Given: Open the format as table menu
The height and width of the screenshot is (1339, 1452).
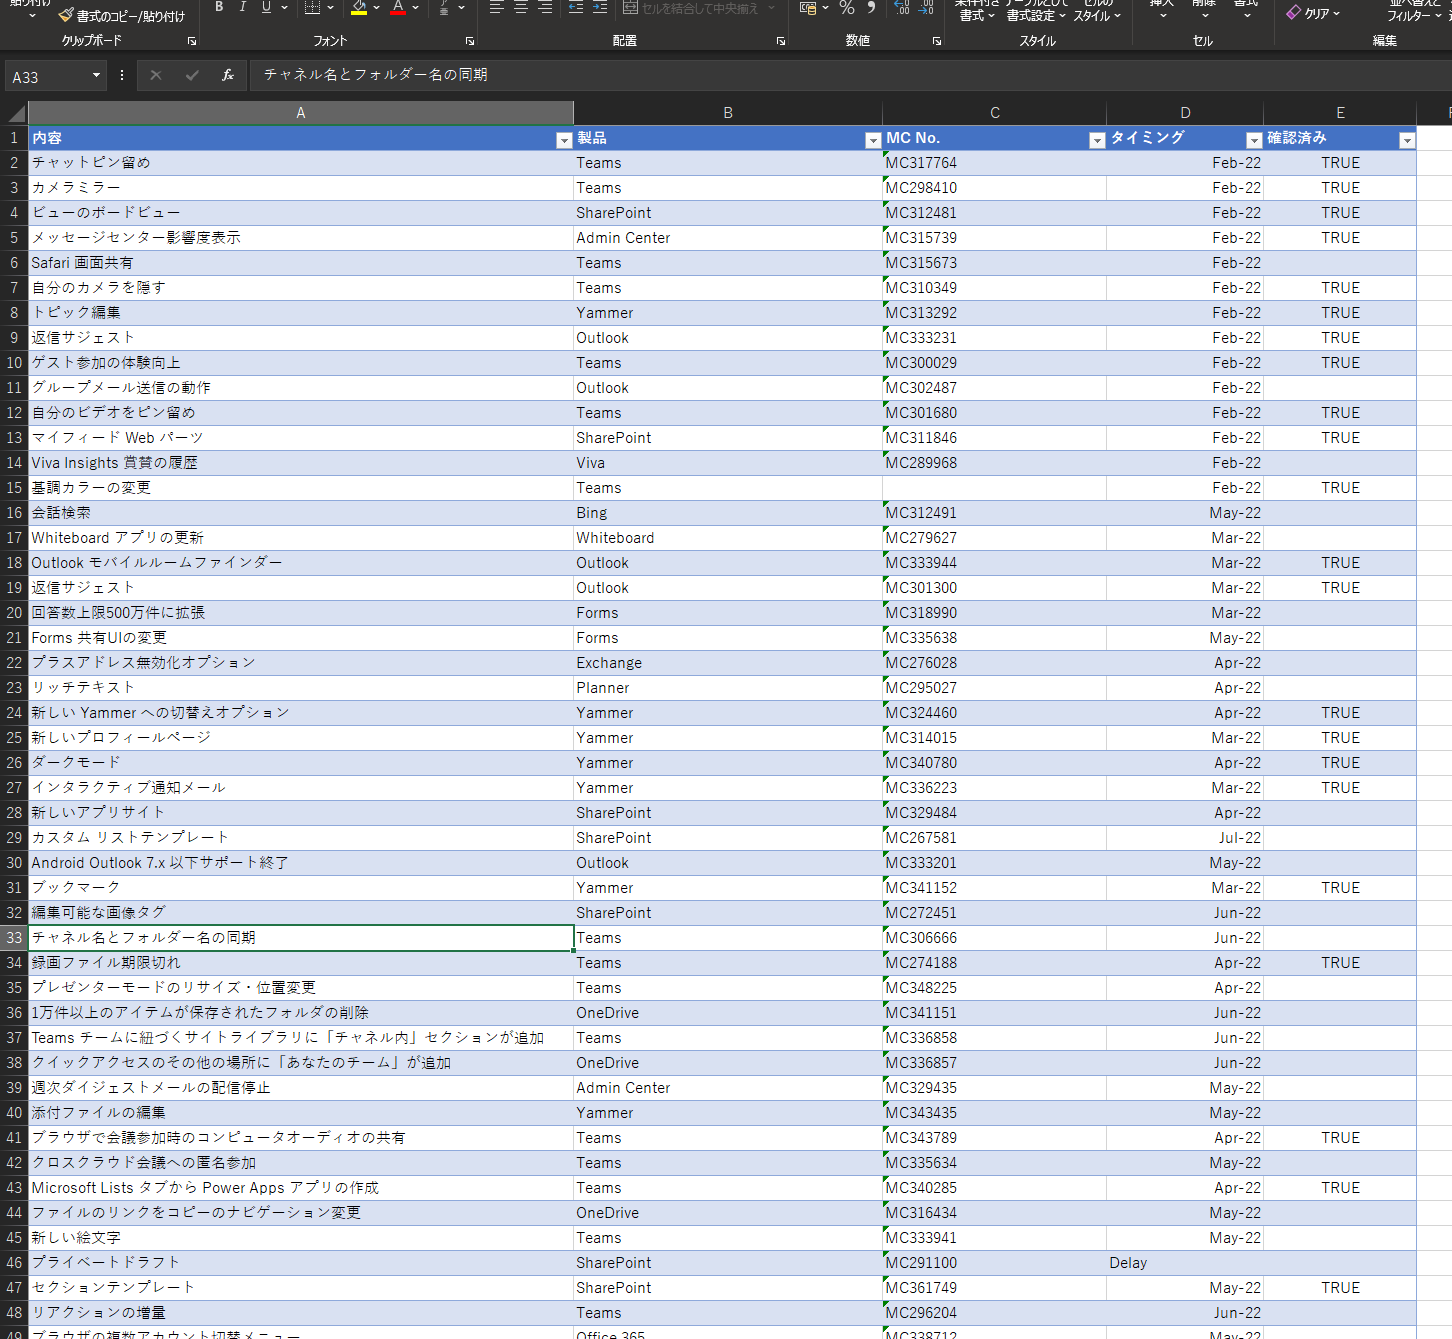Looking at the screenshot, I should click(1036, 10).
